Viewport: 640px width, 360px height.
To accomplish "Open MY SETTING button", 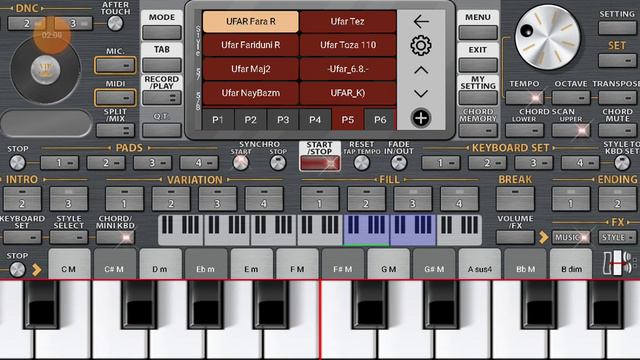I will [x=478, y=98].
